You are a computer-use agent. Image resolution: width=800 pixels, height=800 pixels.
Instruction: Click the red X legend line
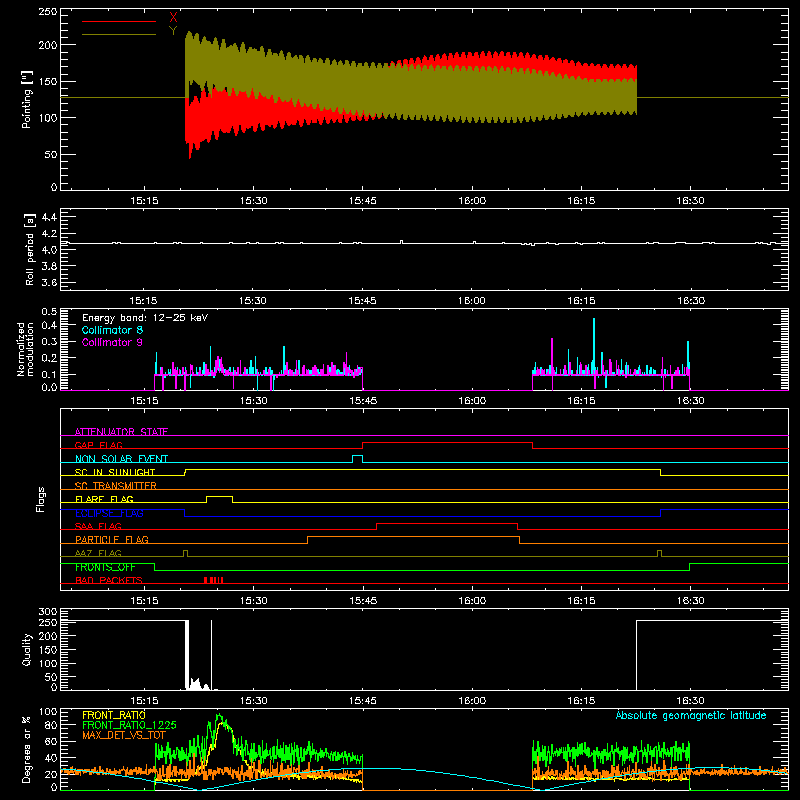(x=119, y=21)
